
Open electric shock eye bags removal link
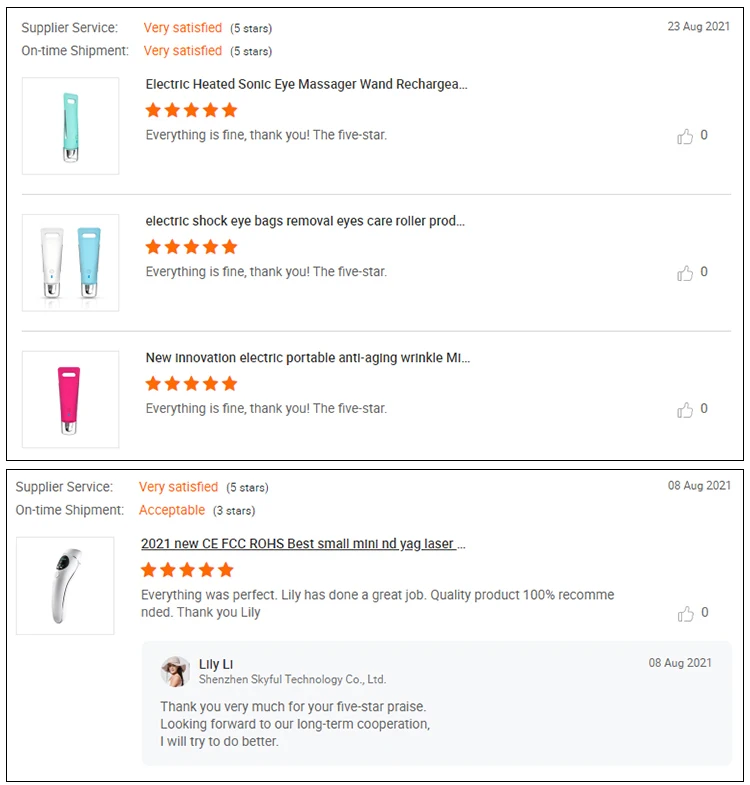point(305,221)
